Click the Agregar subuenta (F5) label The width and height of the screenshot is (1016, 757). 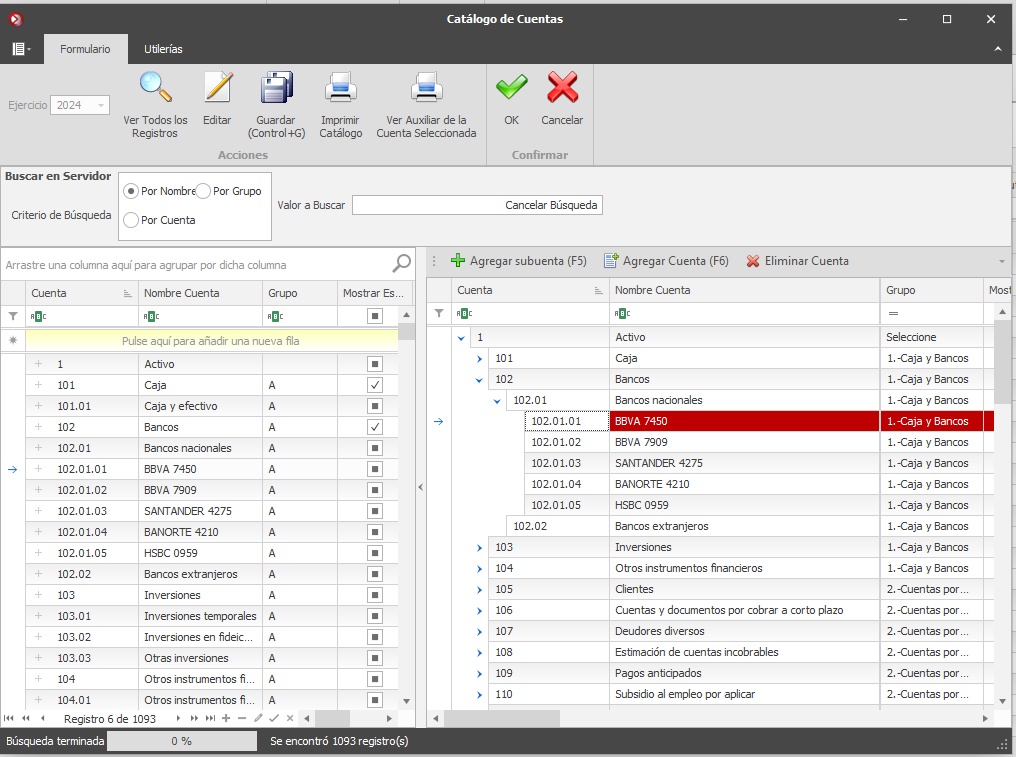point(528,261)
